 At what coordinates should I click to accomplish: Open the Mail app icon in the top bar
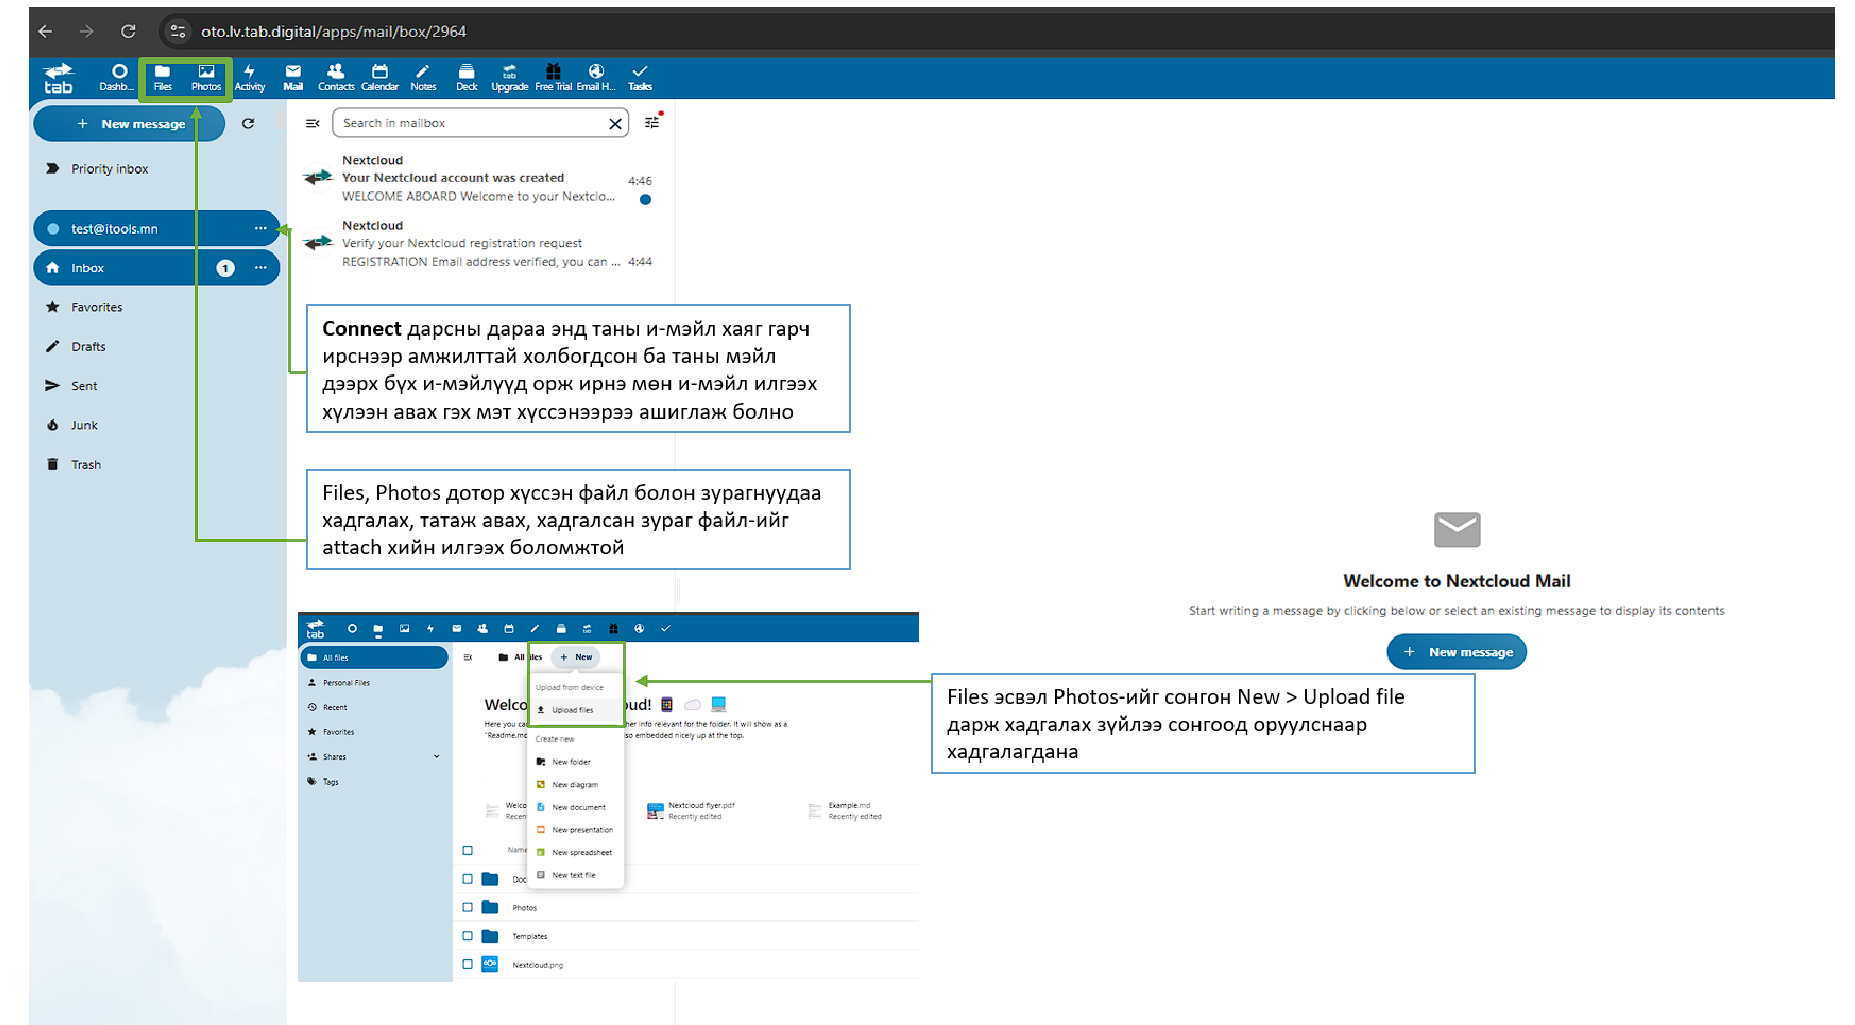(293, 77)
